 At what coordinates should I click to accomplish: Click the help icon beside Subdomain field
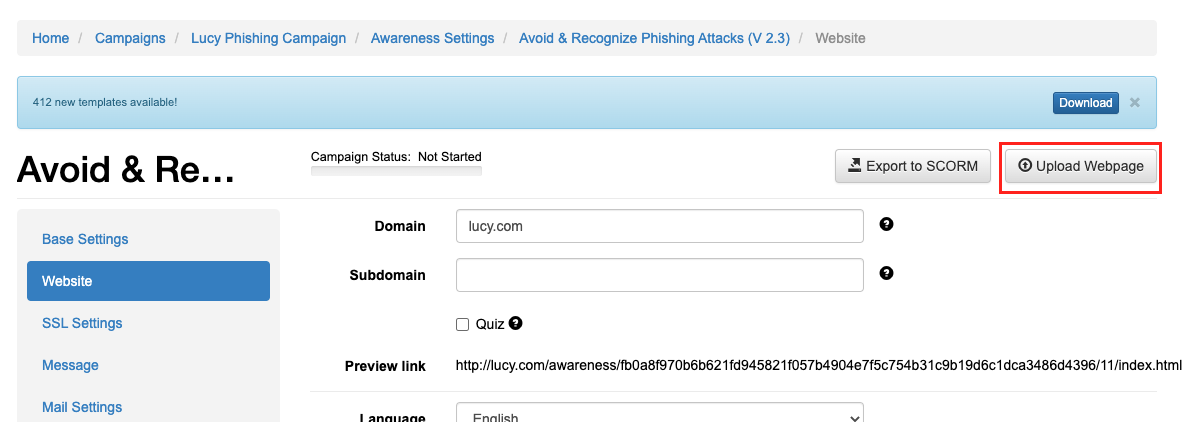886,273
